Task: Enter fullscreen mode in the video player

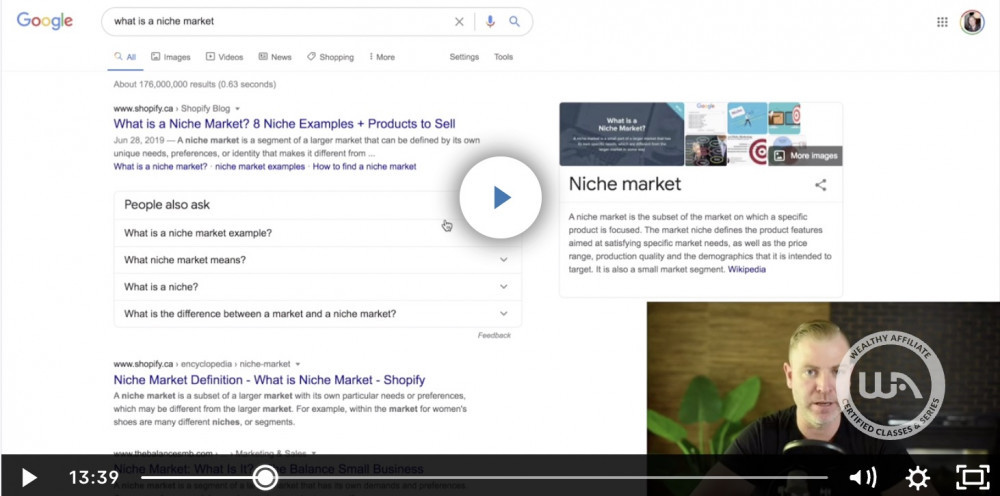Action: pyautogui.click(x=972, y=477)
